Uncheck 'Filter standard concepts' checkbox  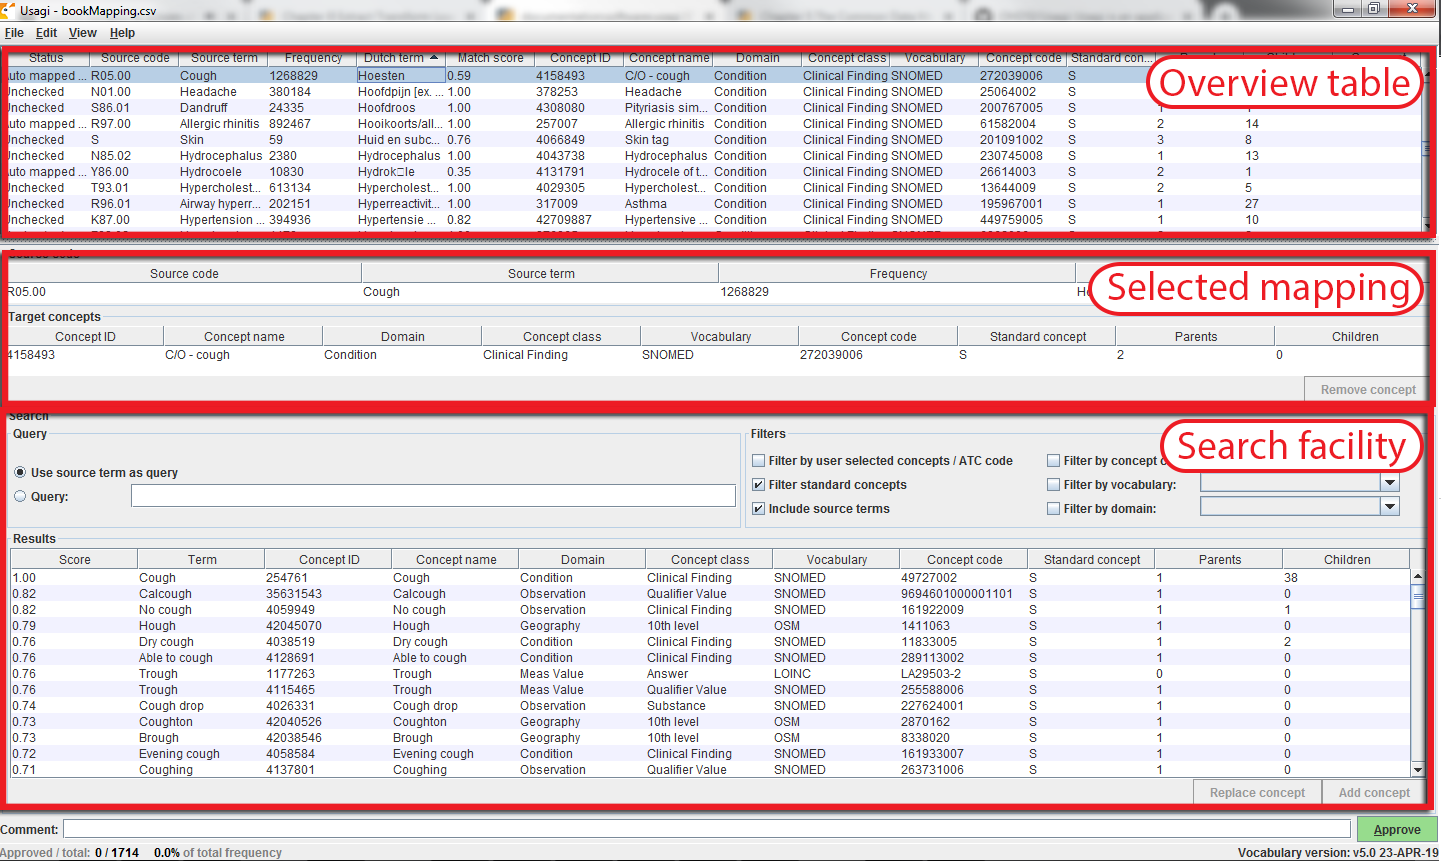(759, 485)
